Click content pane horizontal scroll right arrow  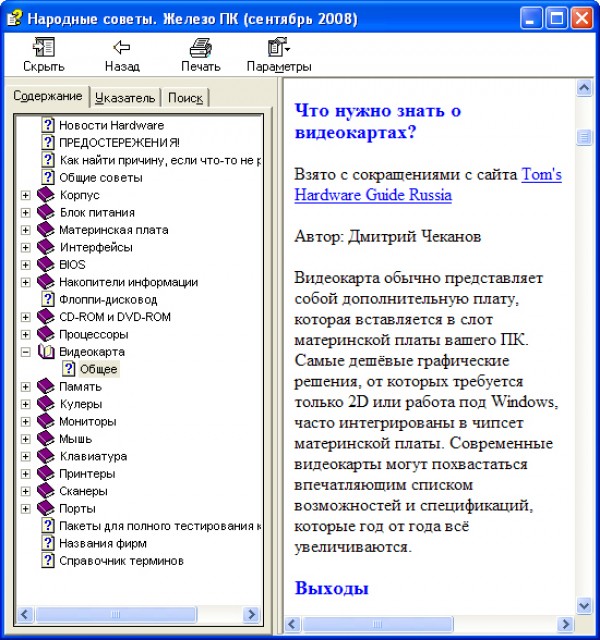point(566,624)
